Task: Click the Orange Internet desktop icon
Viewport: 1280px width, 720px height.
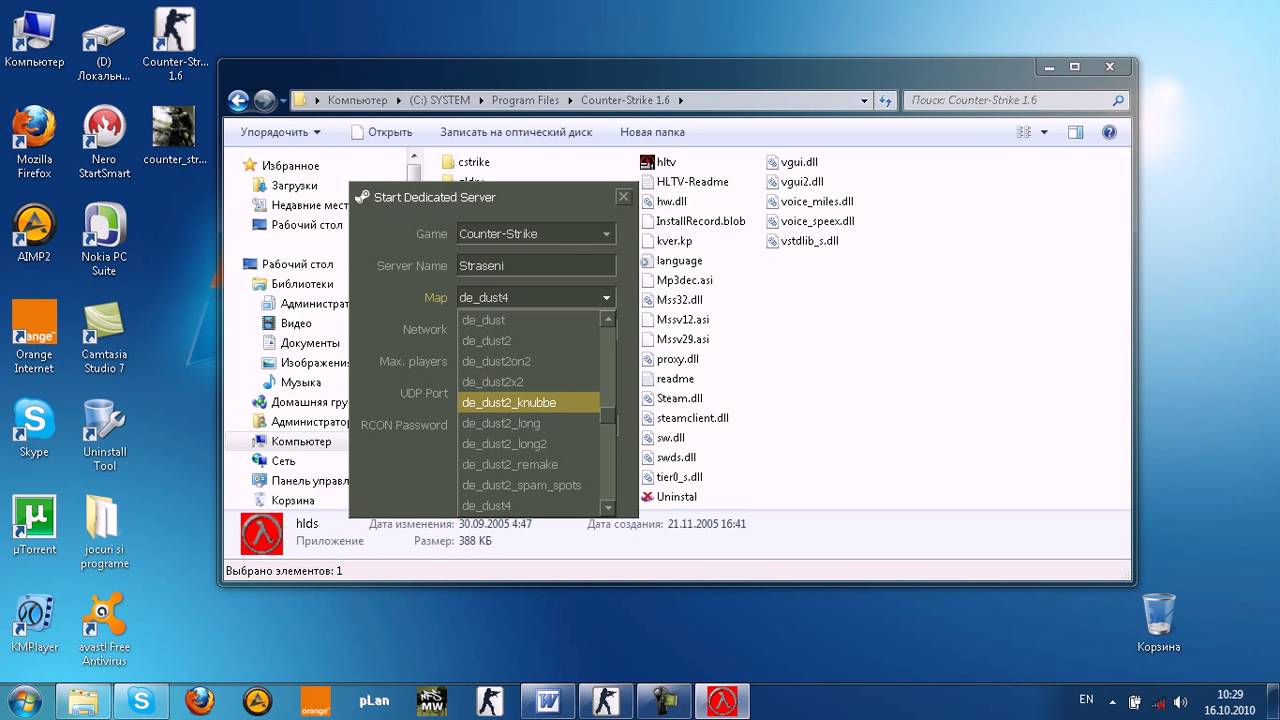Action: click(34, 337)
